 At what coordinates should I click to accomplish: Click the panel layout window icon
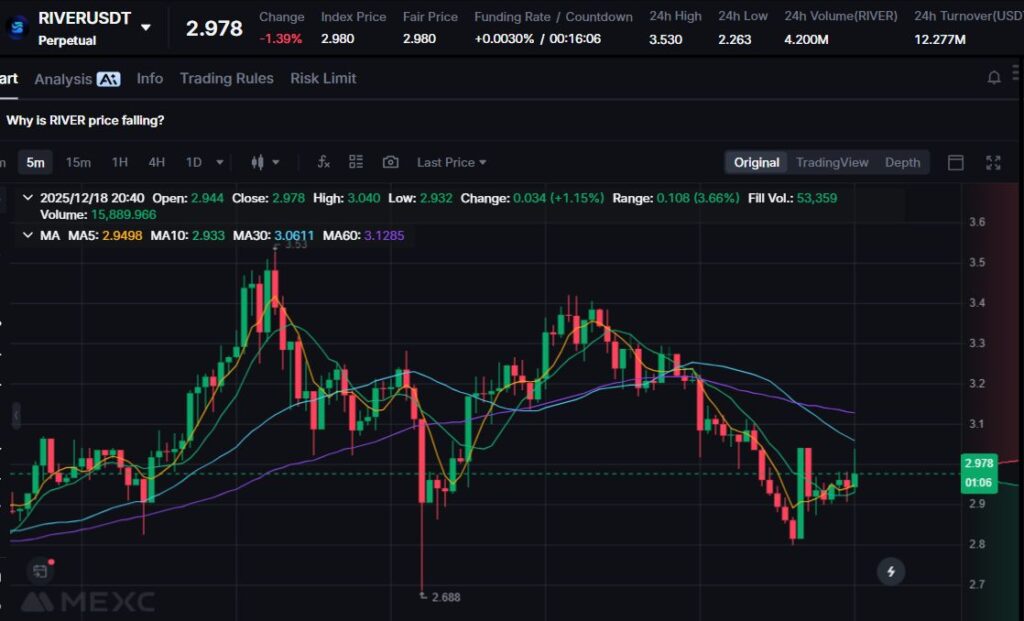point(956,162)
